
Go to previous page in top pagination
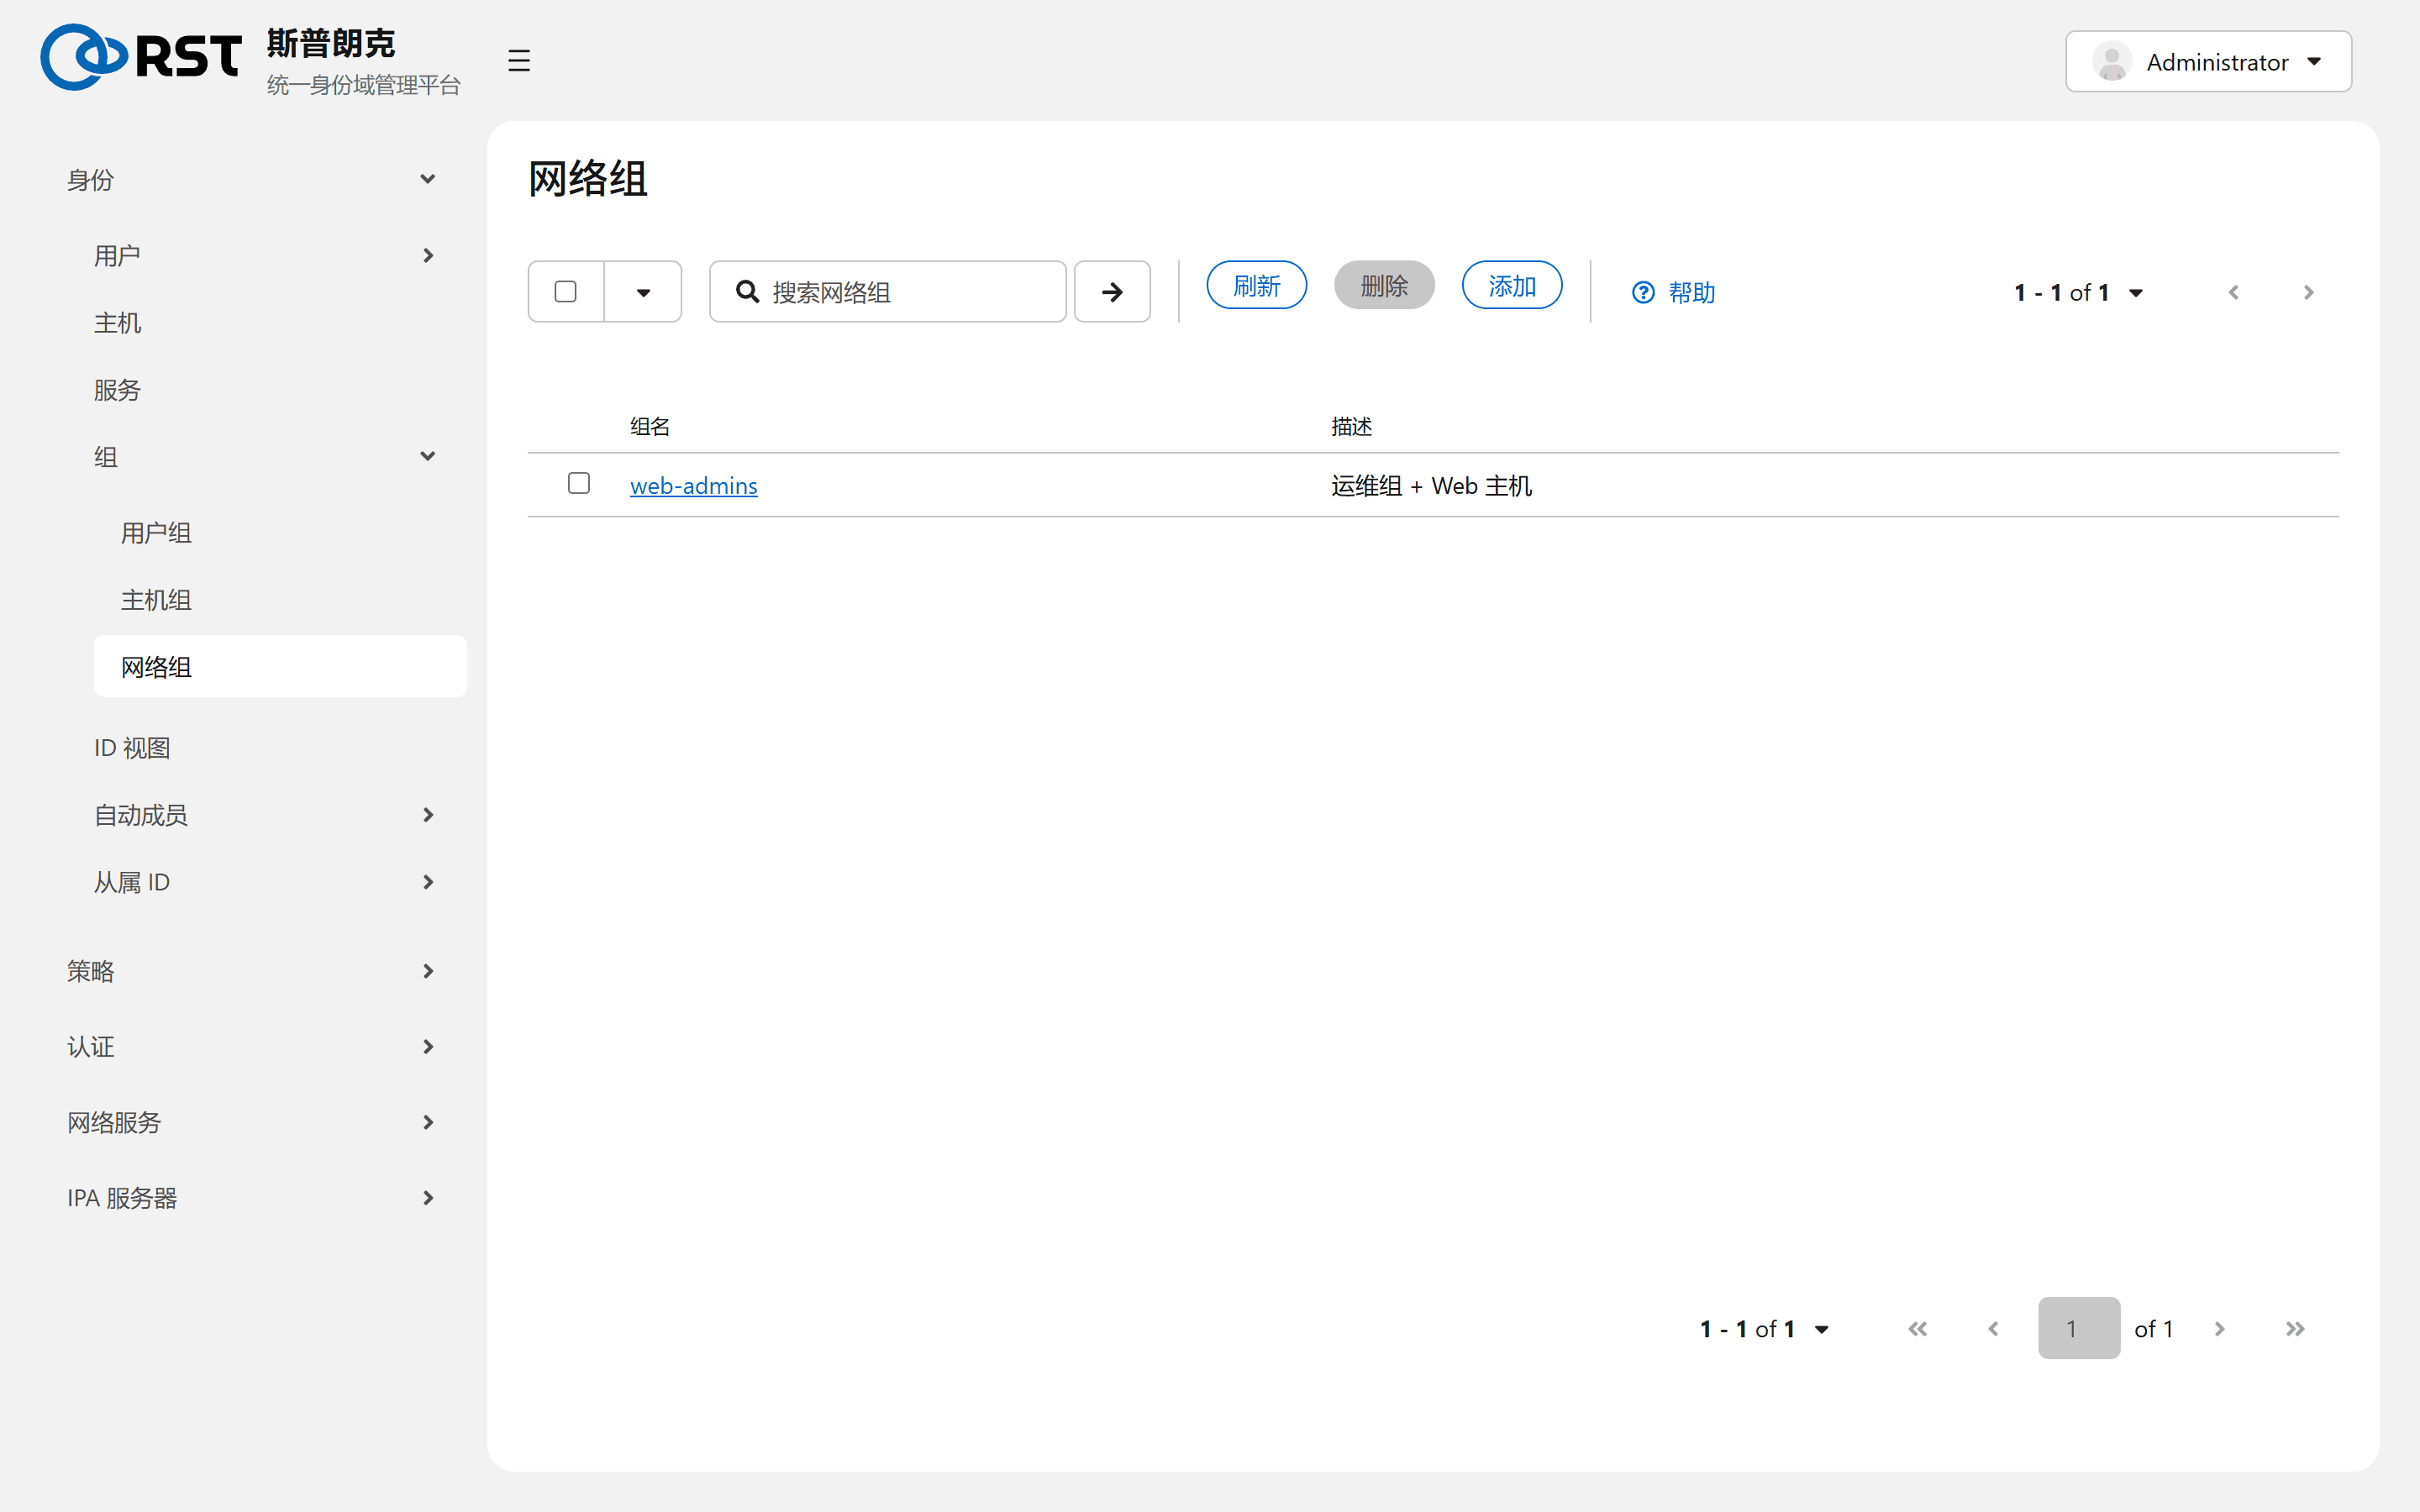tap(2233, 292)
